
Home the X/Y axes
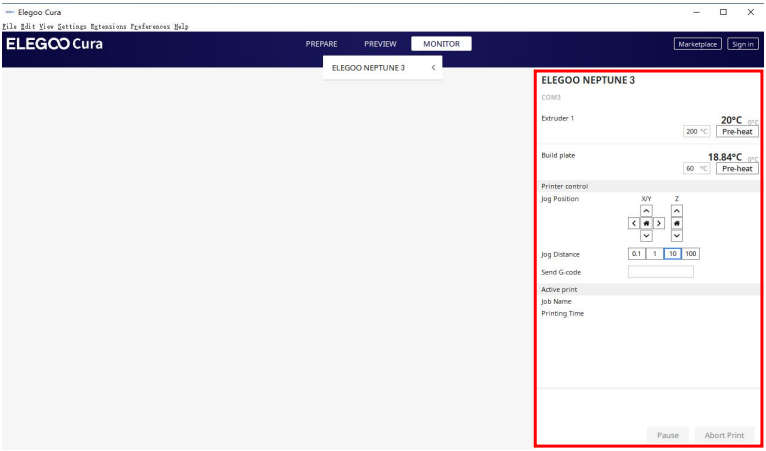[x=646, y=223]
